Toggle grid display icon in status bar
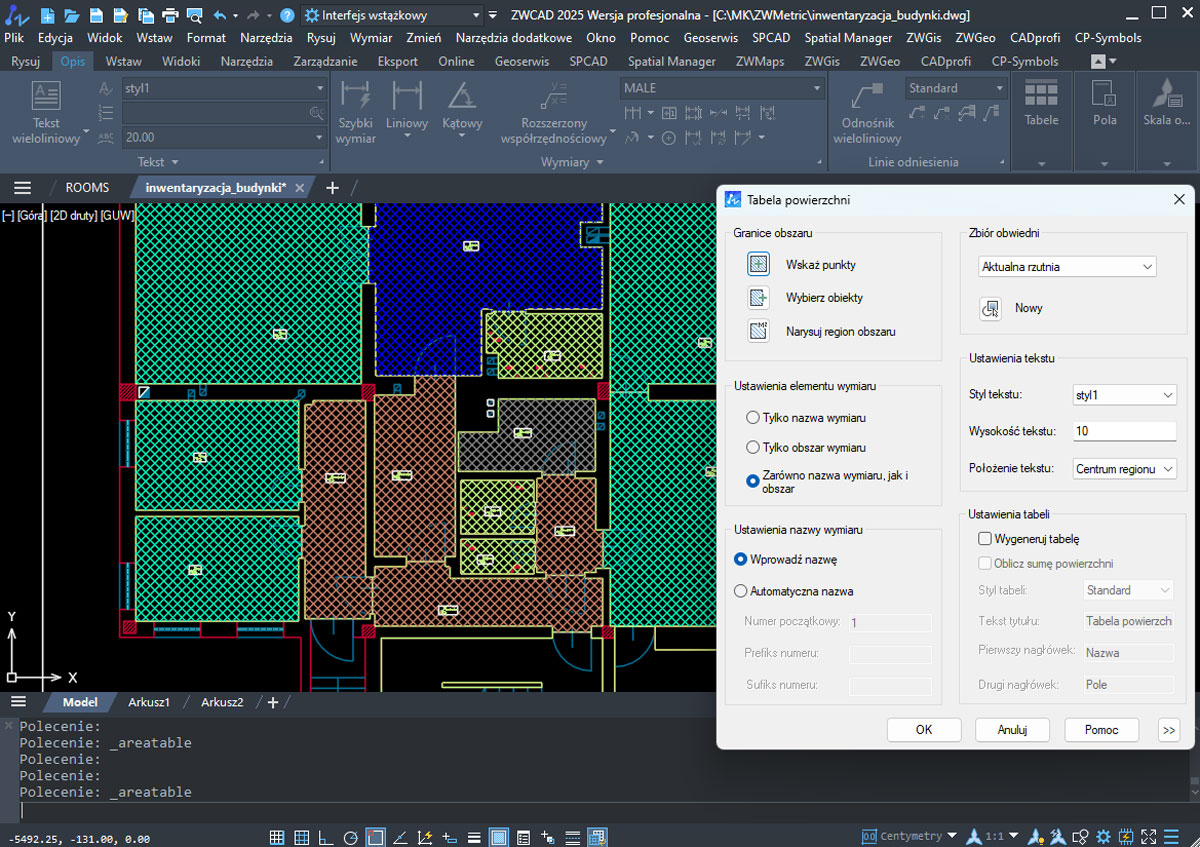The height and width of the screenshot is (847, 1200). pos(277,837)
